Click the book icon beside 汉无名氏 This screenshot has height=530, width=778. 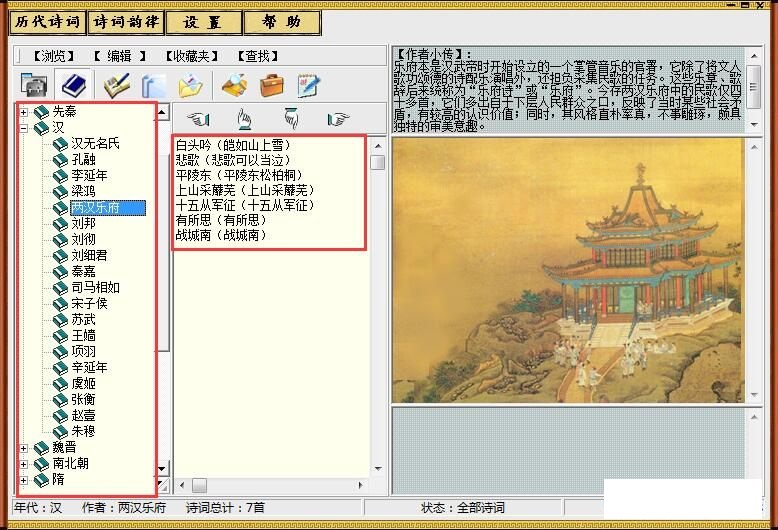pyautogui.click(x=61, y=144)
